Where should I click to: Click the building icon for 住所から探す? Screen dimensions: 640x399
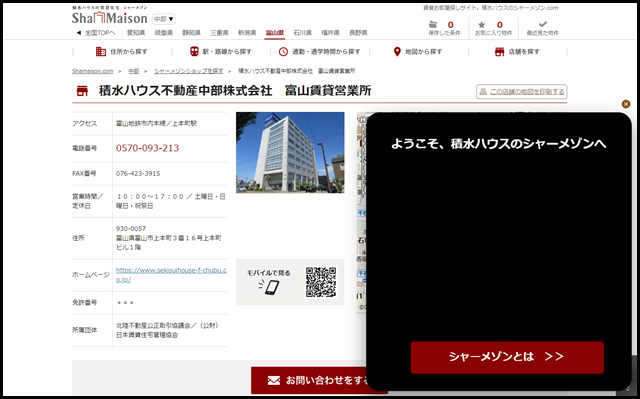click(x=101, y=51)
